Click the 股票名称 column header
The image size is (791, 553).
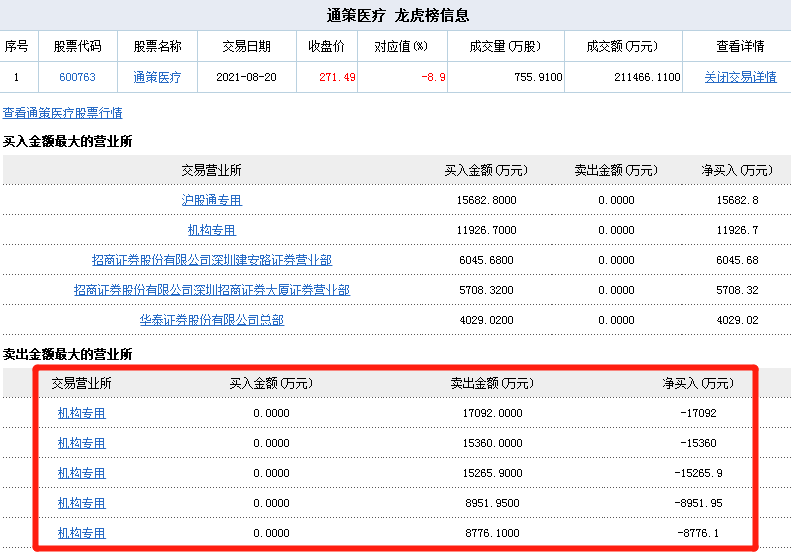click(x=157, y=46)
